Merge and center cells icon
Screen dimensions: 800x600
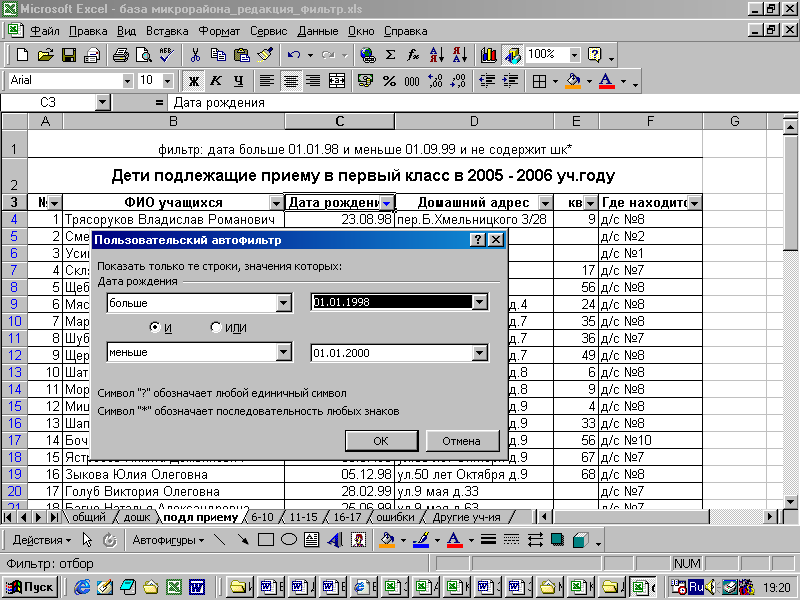click(337, 81)
